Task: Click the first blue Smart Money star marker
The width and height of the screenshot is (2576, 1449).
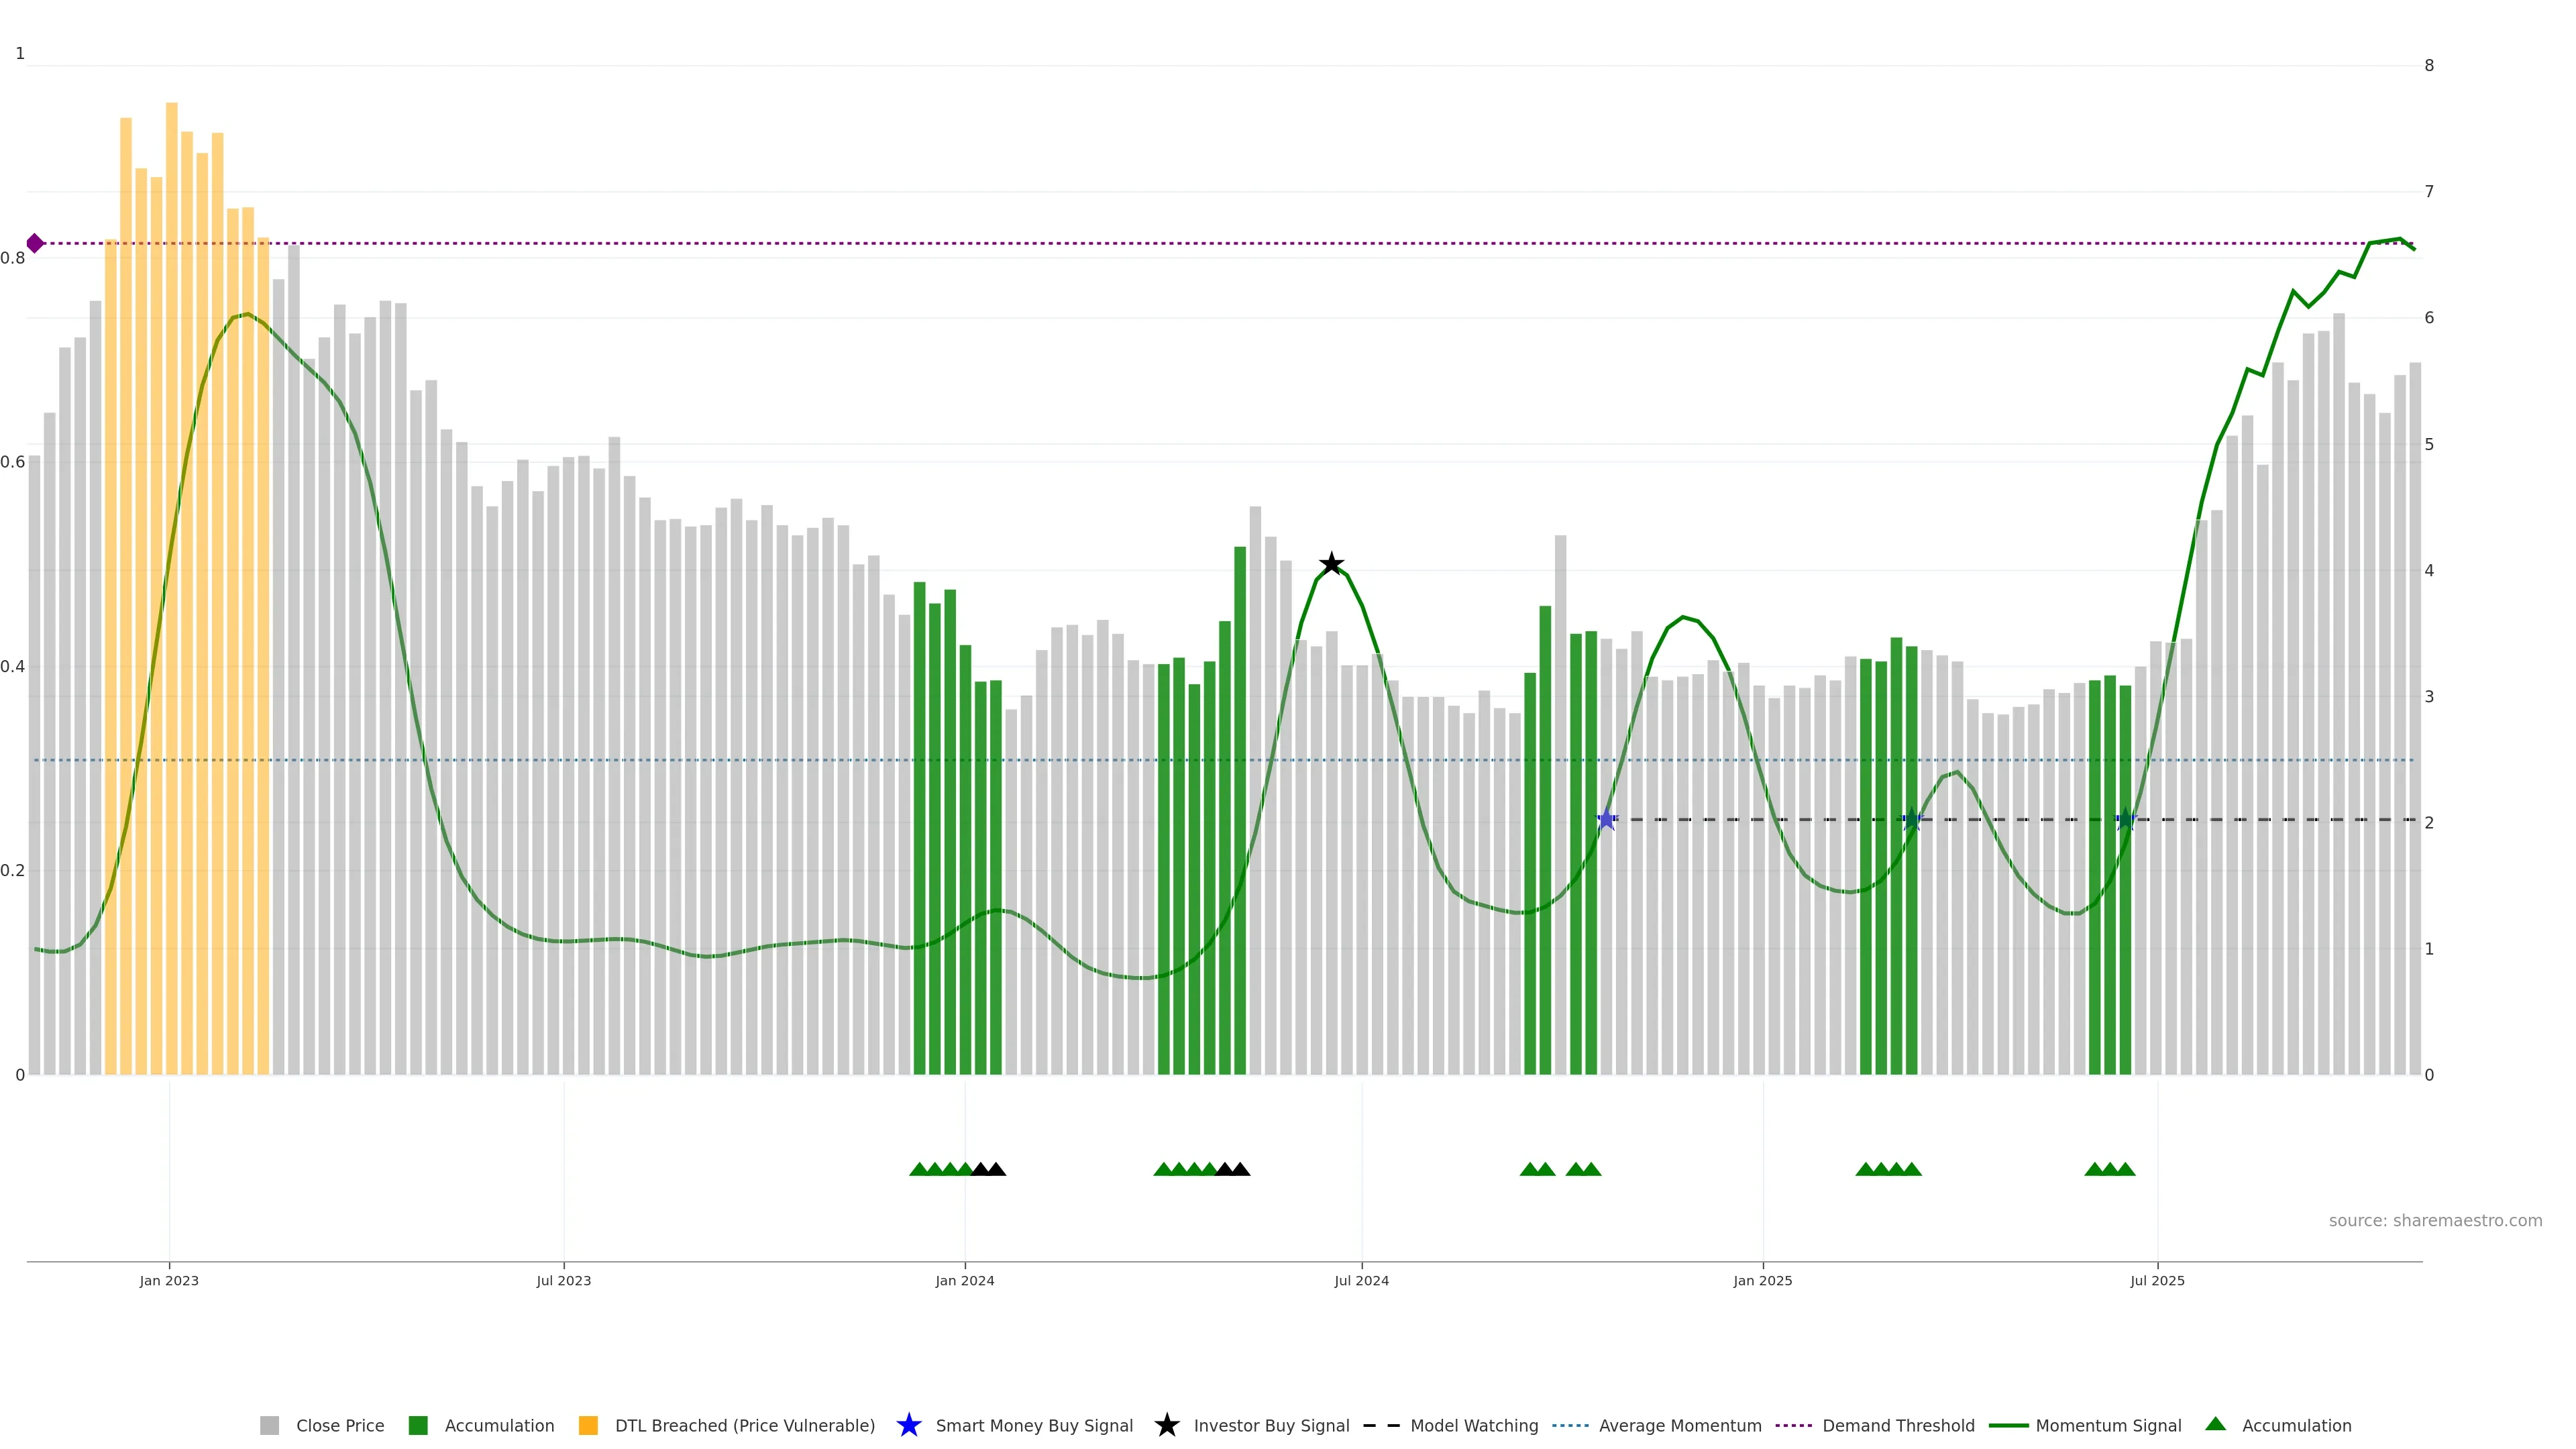Action: [1606, 820]
